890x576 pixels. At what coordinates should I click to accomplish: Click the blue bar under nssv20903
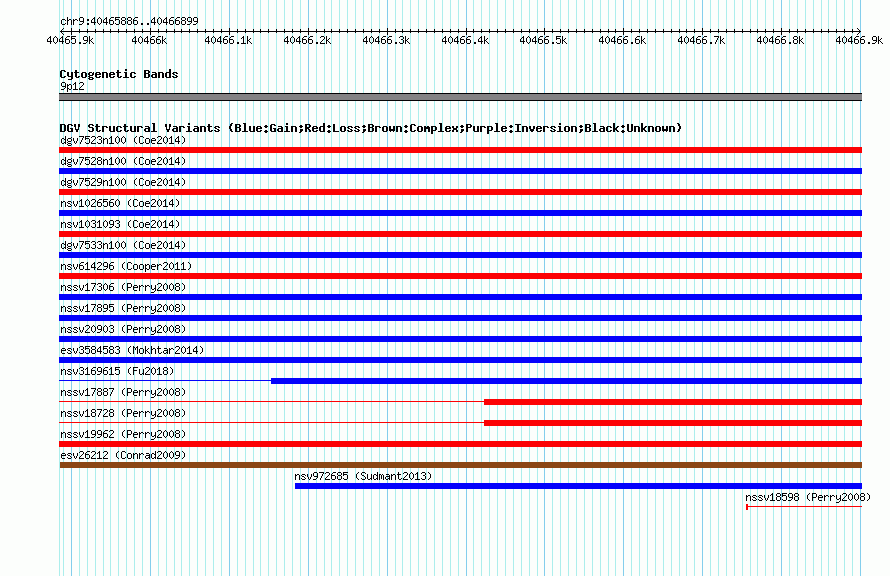[460, 339]
